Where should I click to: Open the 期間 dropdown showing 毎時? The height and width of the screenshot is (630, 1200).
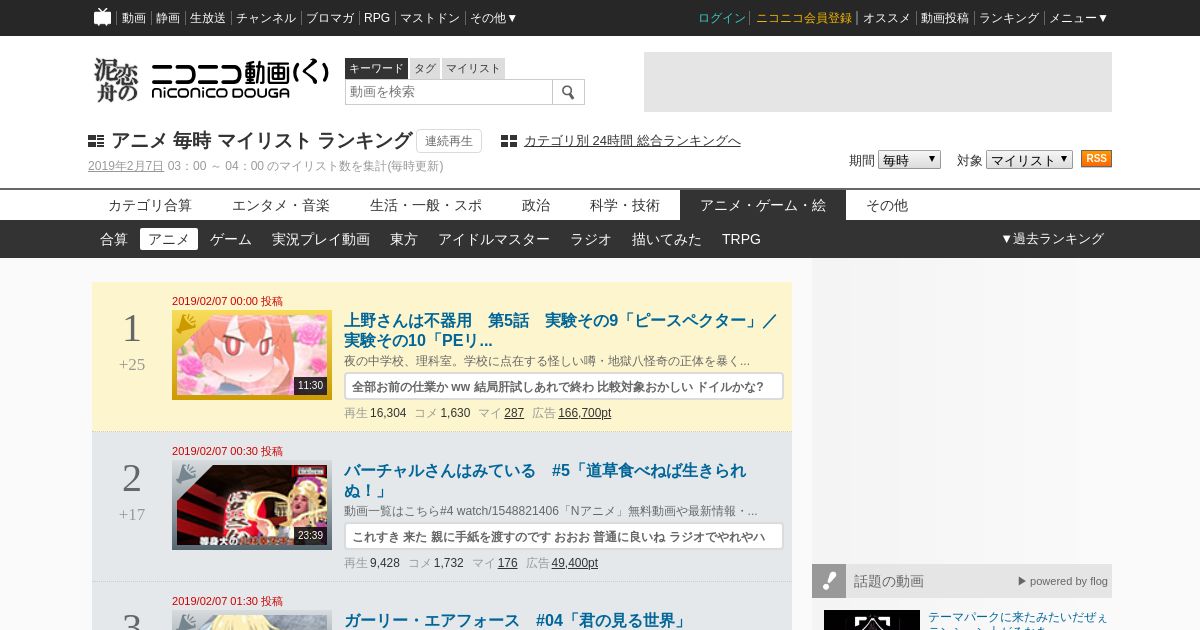point(909,160)
